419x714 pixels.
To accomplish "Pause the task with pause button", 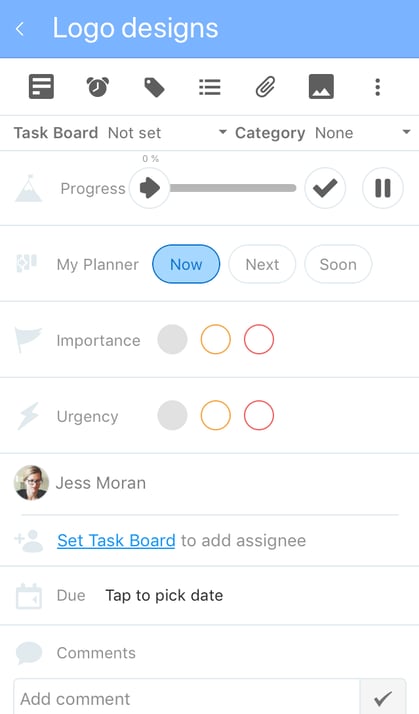I will 383,188.
